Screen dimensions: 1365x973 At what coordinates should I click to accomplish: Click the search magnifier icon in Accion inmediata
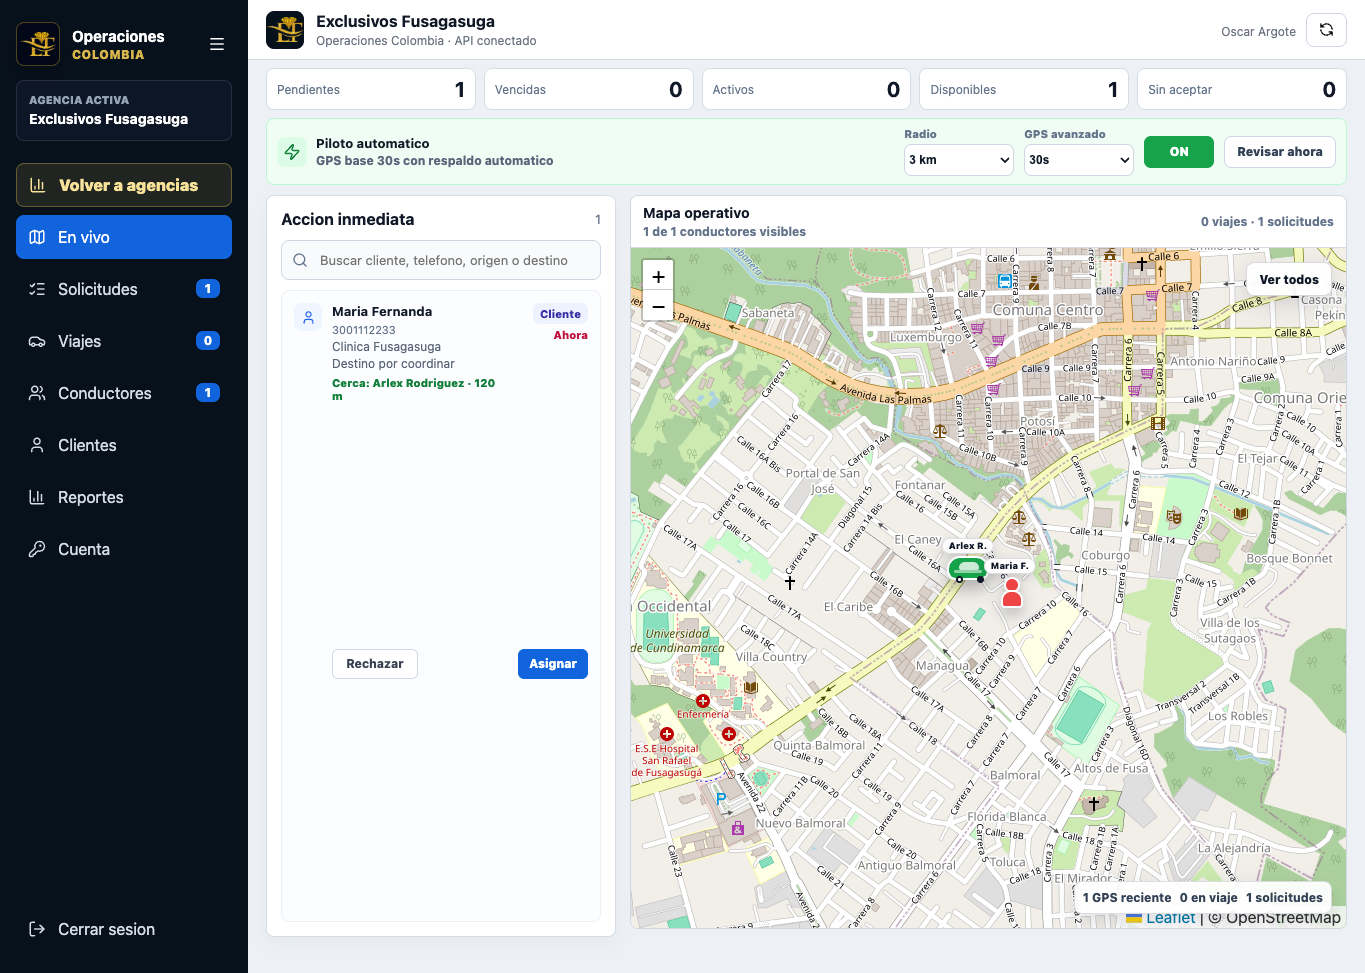300,260
